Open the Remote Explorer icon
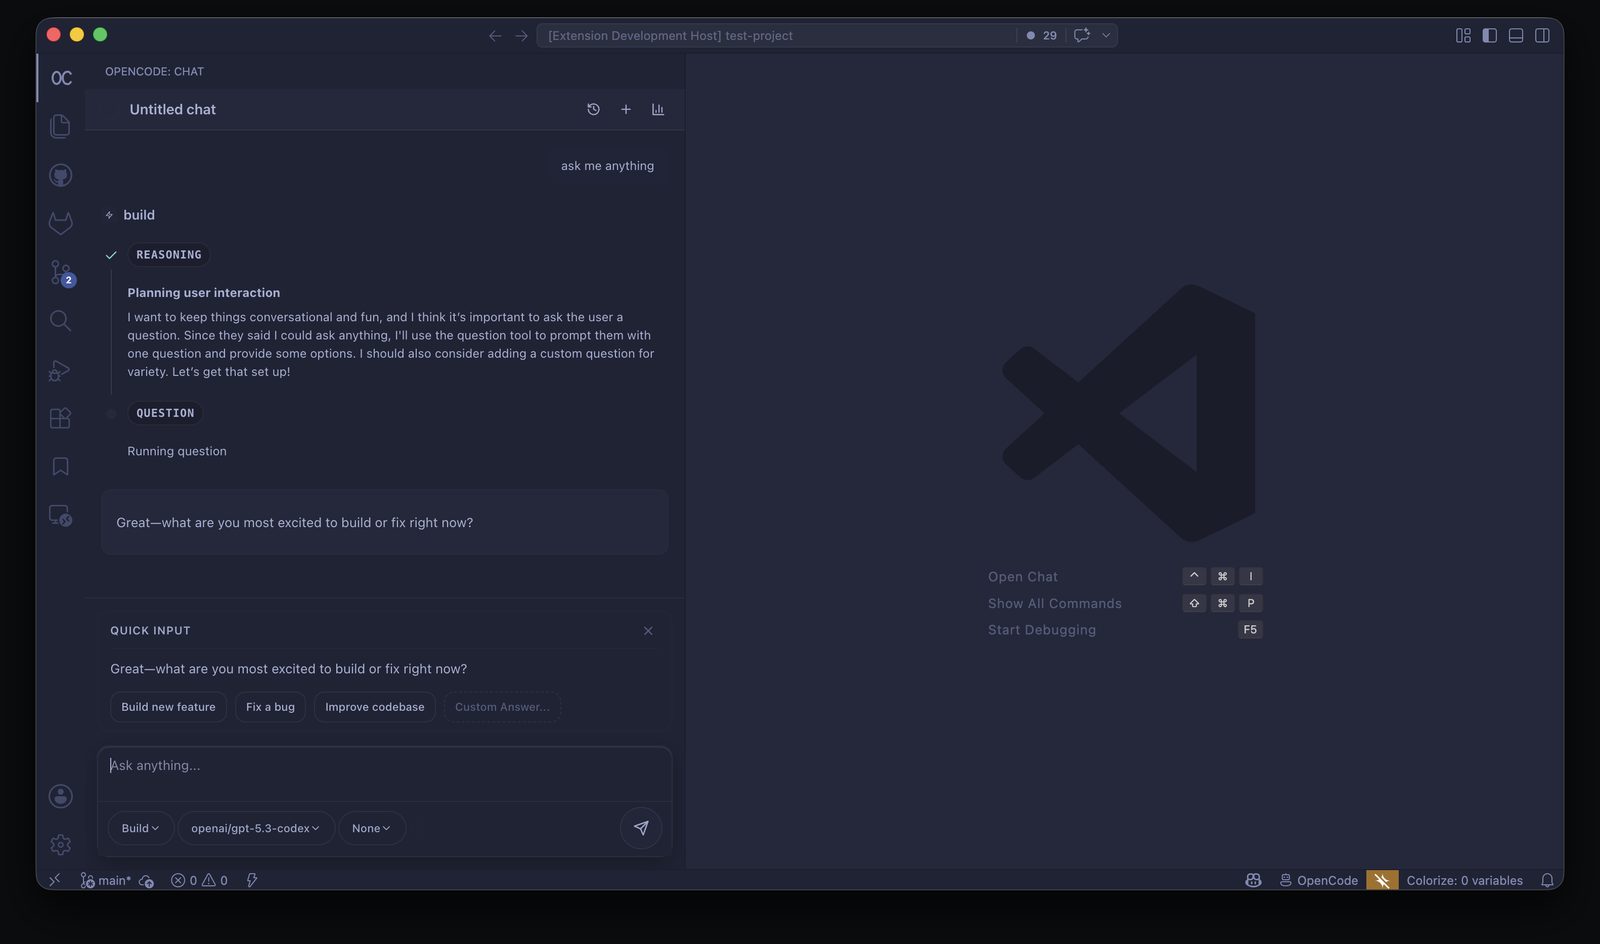Screen dimensions: 1600x944 [61, 515]
